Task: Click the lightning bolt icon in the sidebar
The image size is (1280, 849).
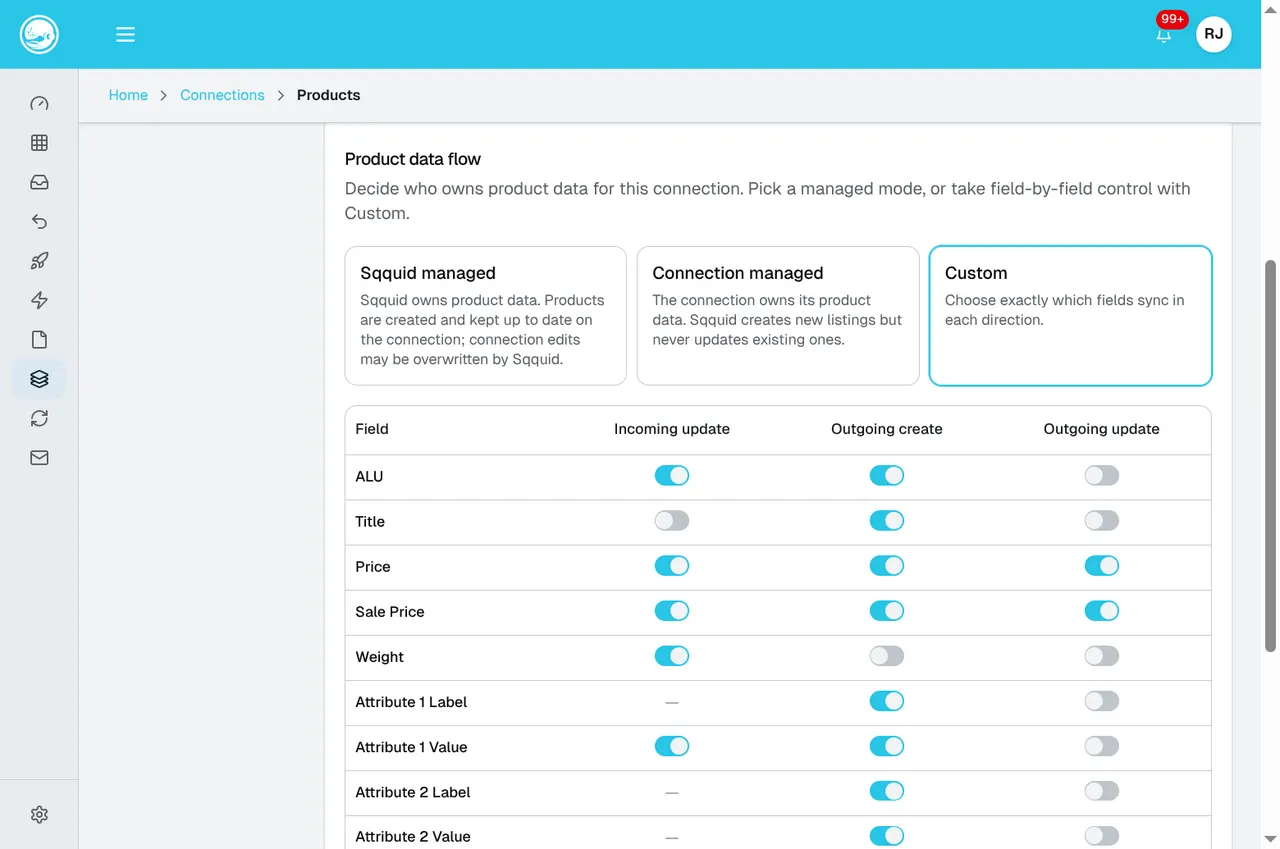Action: tap(39, 300)
